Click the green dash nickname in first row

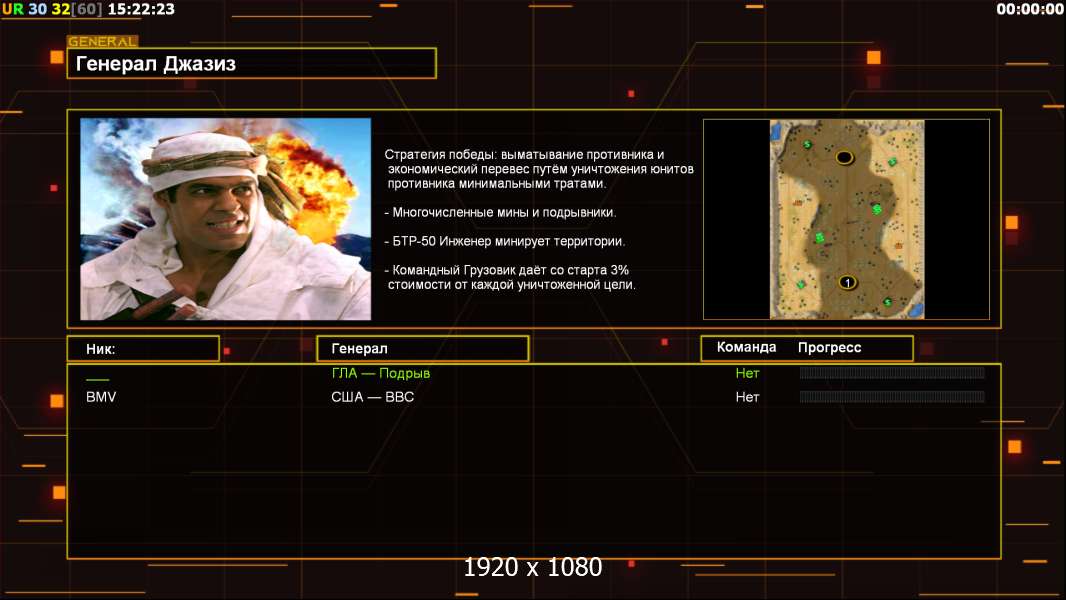click(x=98, y=379)
